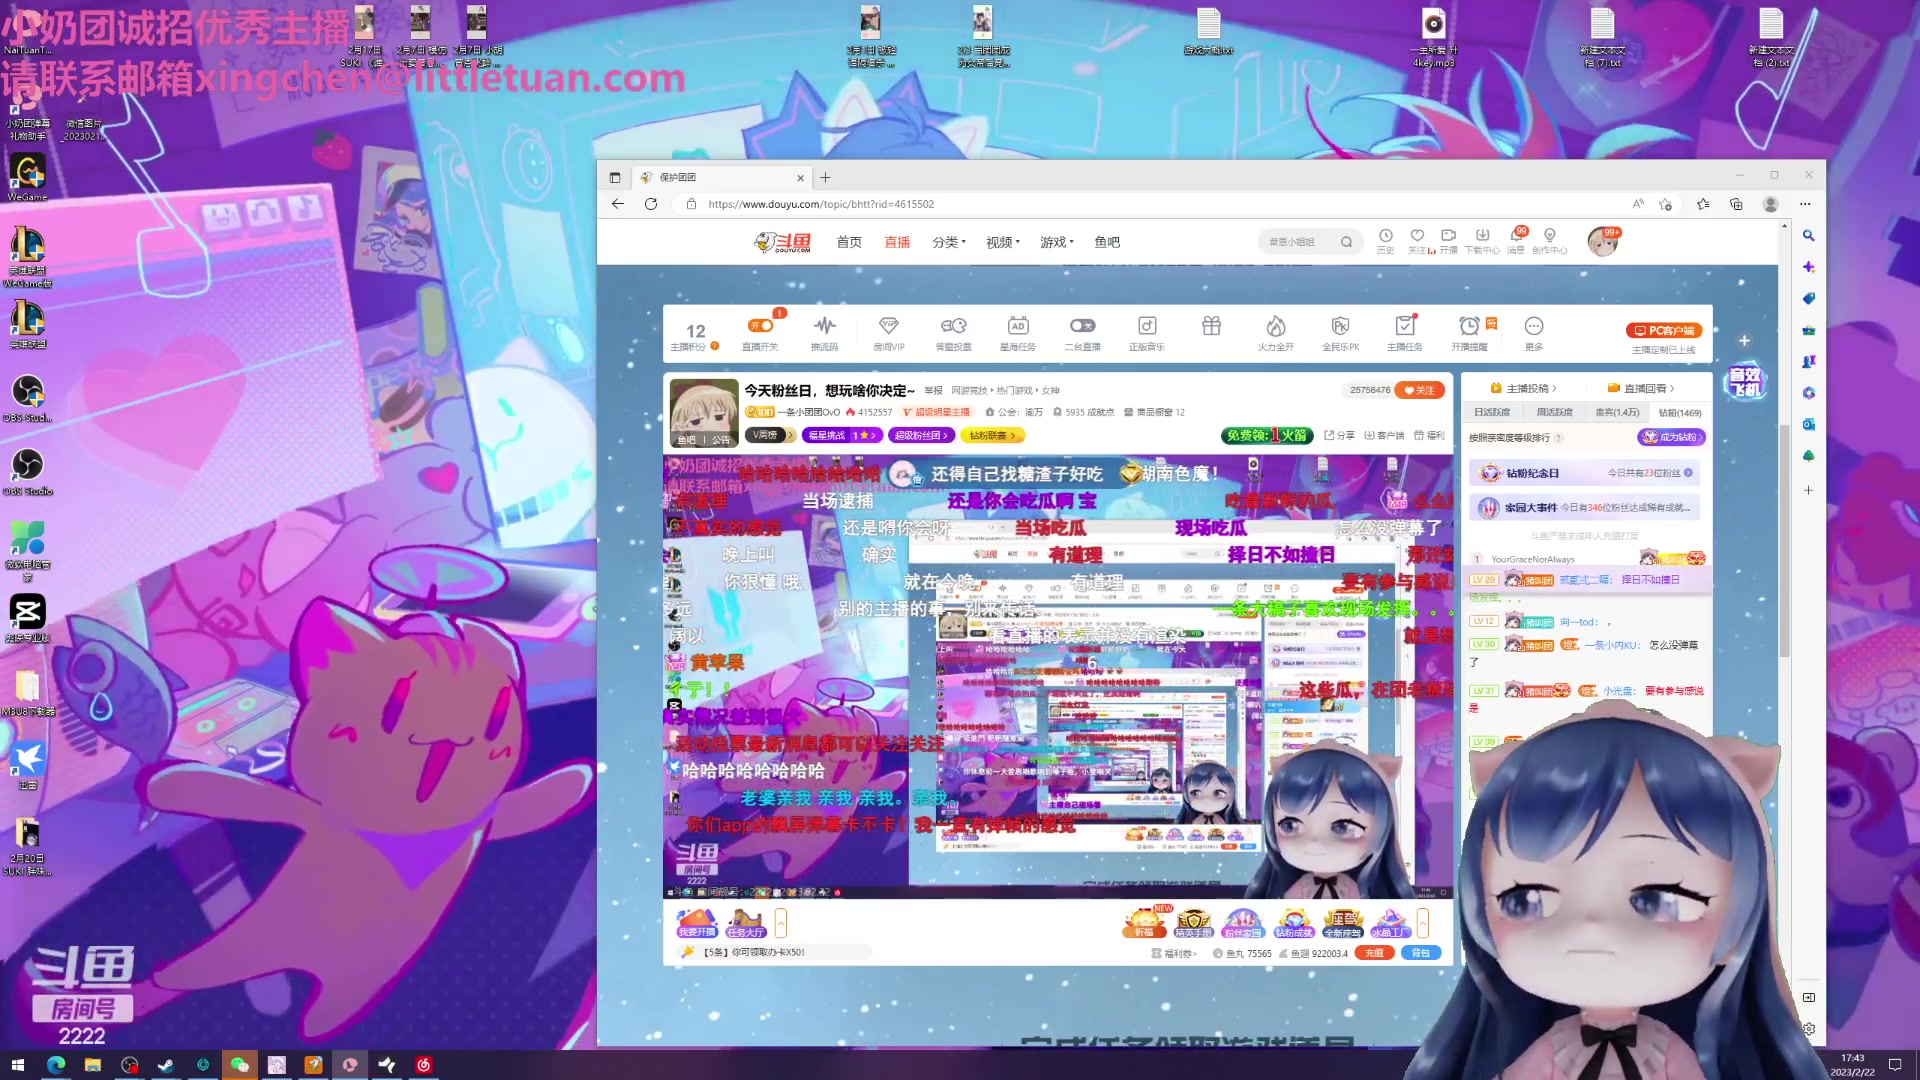The height and width of the screenshot is (1080, 1920).
Task: Switch to the 周活跃度 ranking tab
Action: 1554,412
